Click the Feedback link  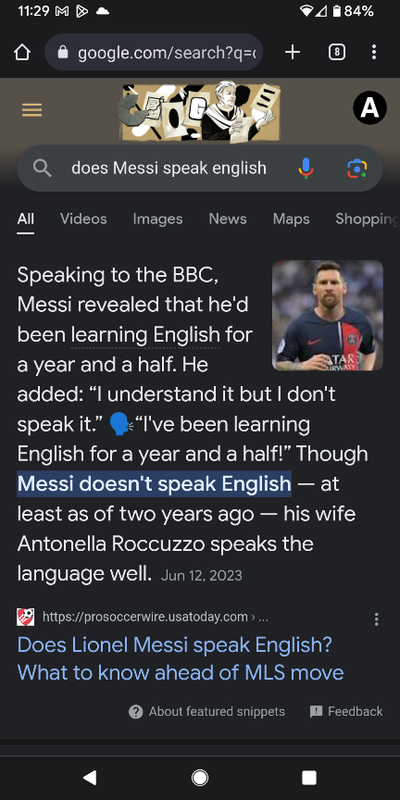click(x=346, y=711)
